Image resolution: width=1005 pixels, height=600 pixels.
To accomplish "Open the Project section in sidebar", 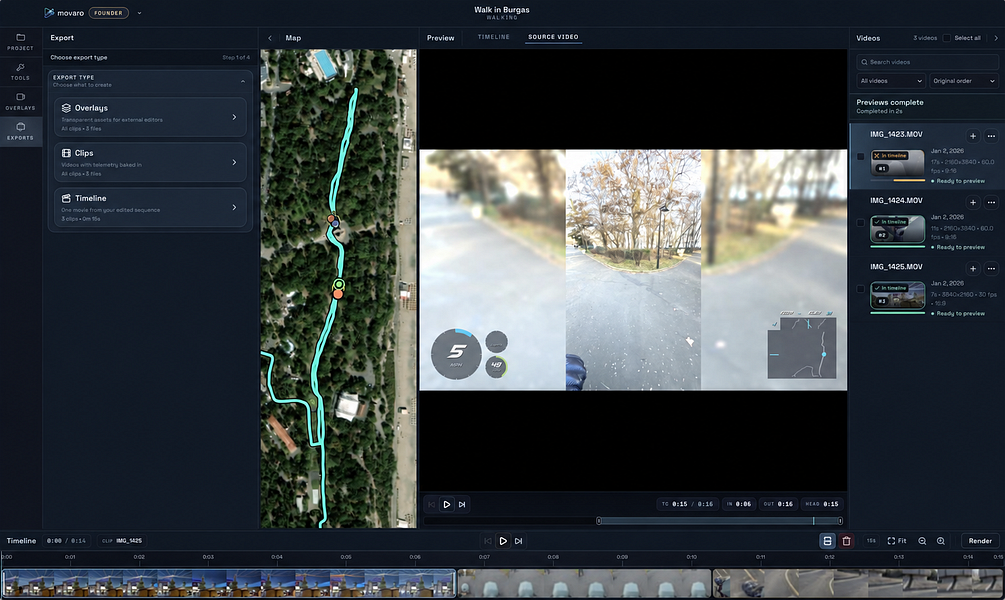I will click(21, 42).
